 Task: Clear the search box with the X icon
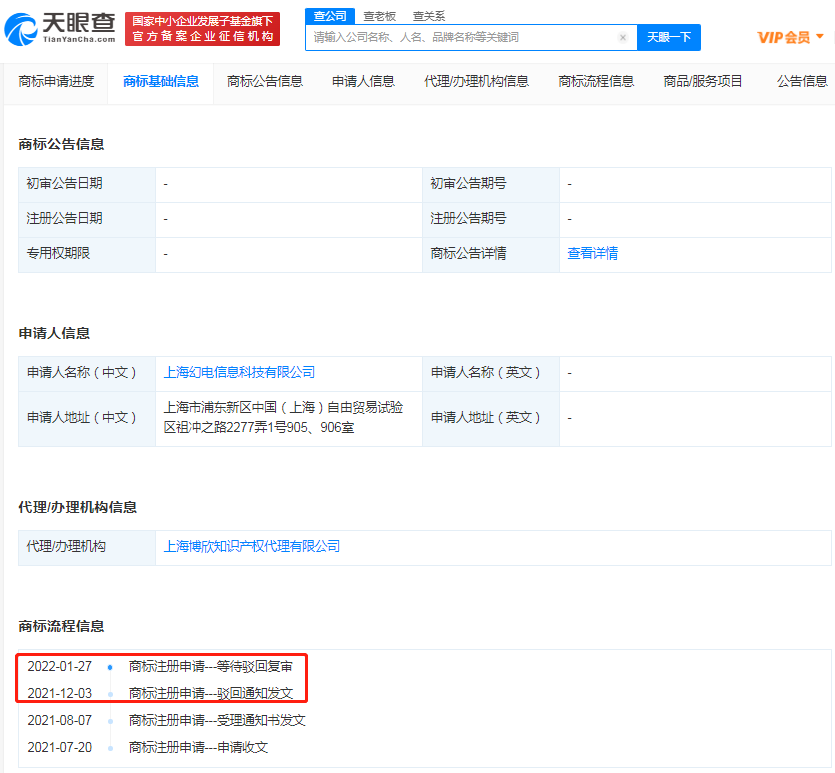tap(623, 38)
